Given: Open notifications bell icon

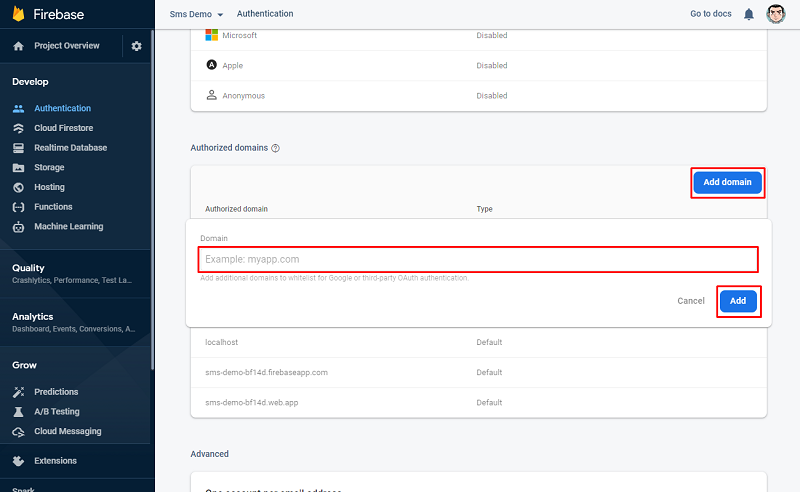Looking at the screenshot, I should tap(748, 14).
